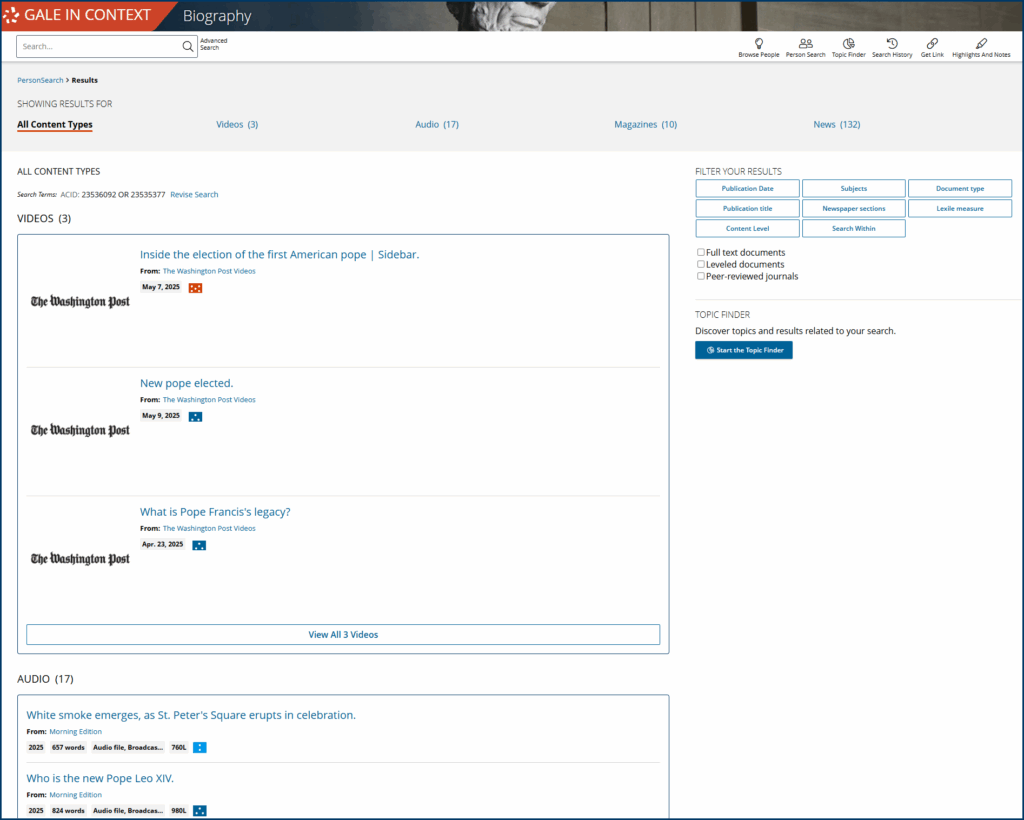Viewport: 1024px width, 820px height.
Task: Click level icon beside 760L audio result
Action: coord(200,748)
